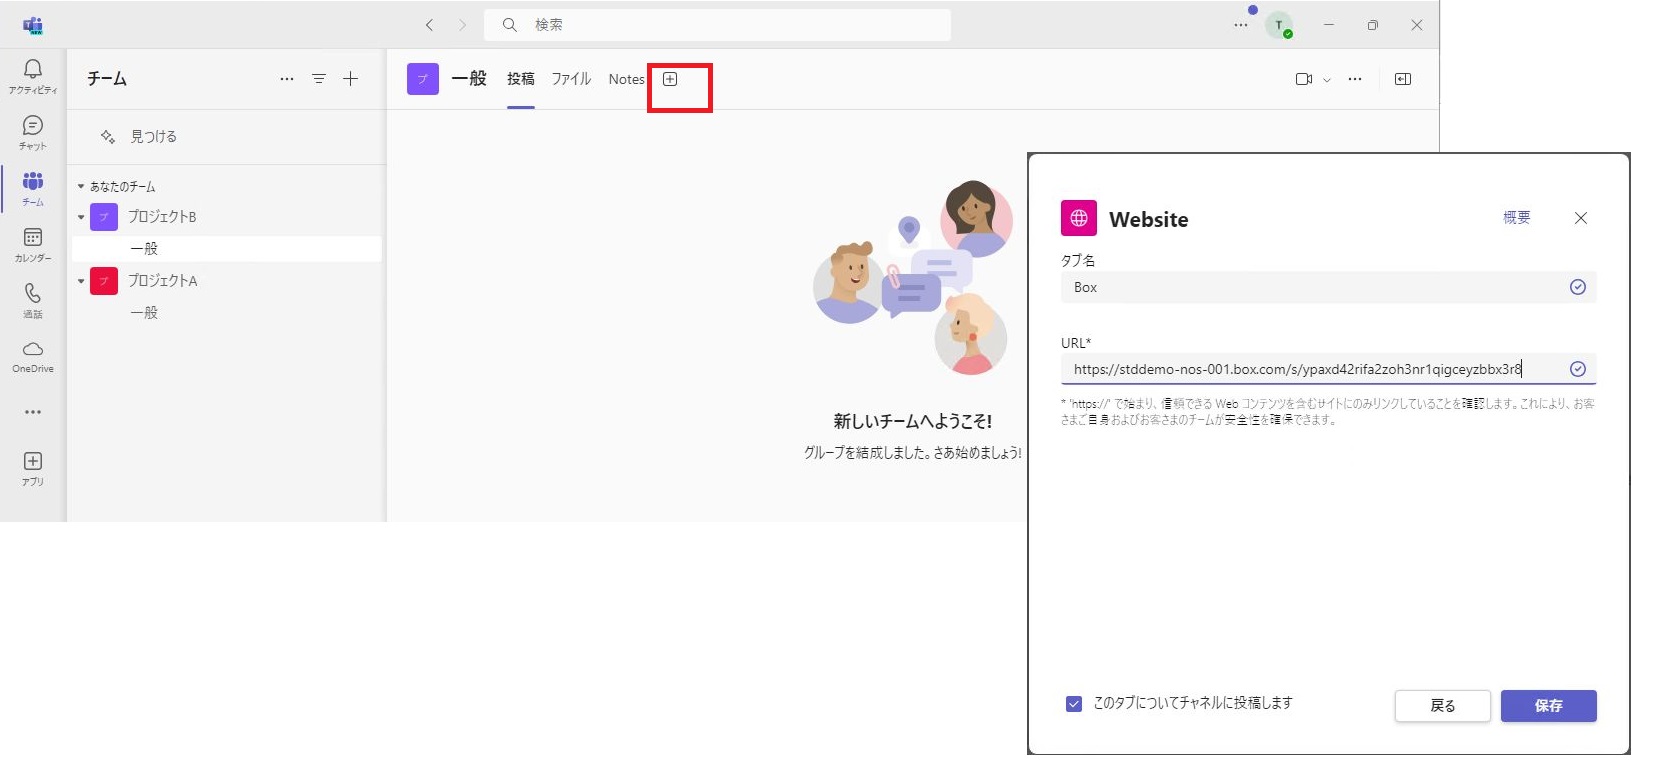Open the Activity feed in the sidebar
Viewport: 1653px width, 770px height.
pyautogui.click(x=33, y=76)
